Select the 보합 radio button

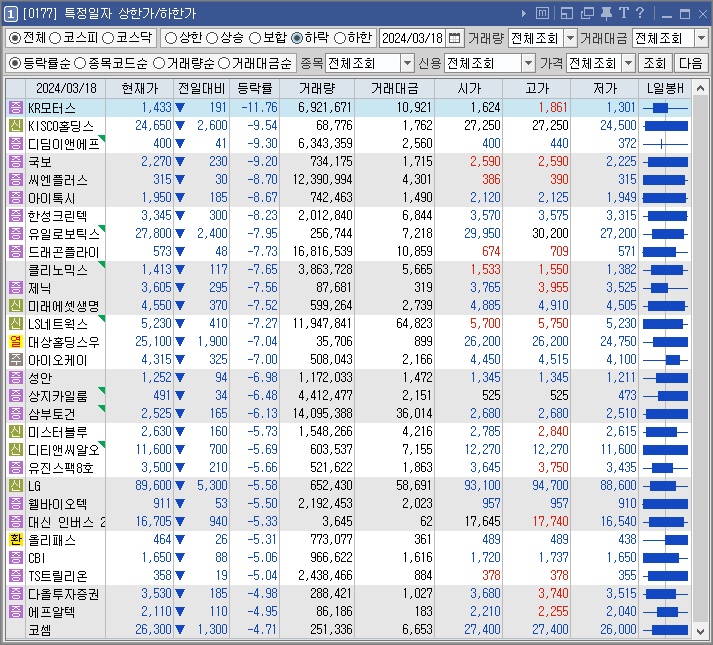pyautogui.click(x=267, y=38)
